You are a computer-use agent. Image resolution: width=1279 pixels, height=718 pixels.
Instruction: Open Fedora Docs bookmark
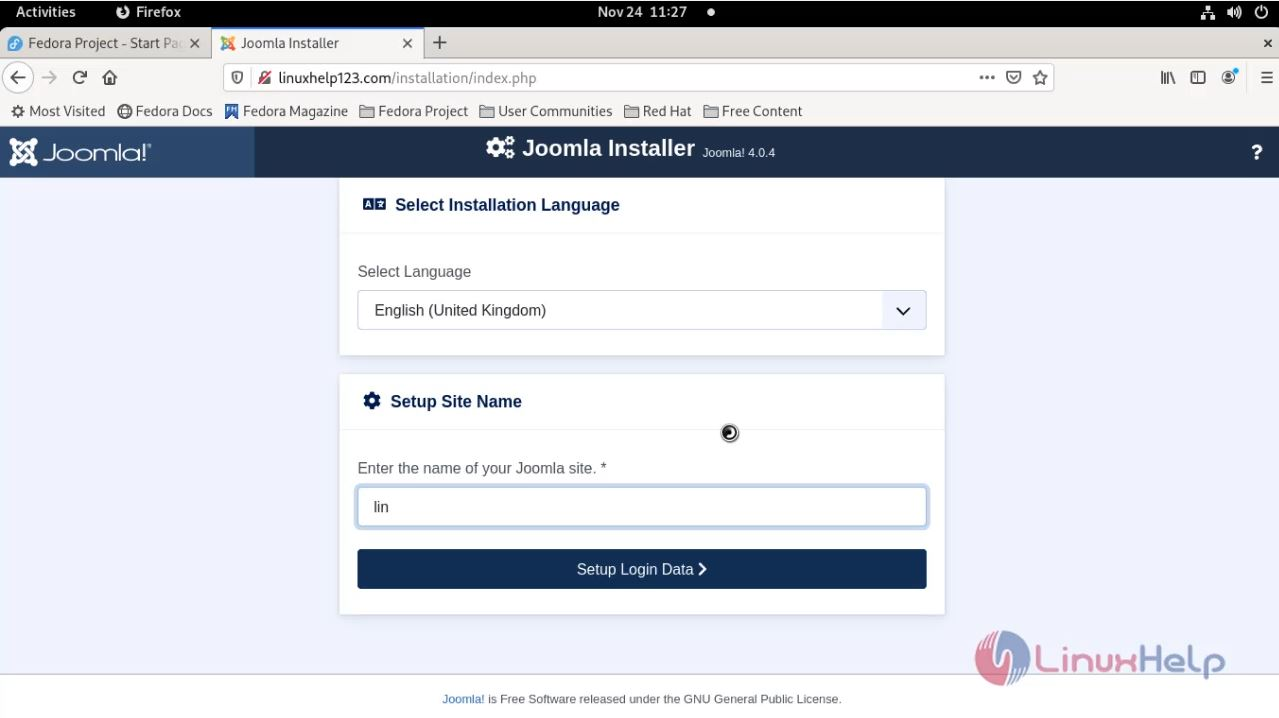pos(165,111)
